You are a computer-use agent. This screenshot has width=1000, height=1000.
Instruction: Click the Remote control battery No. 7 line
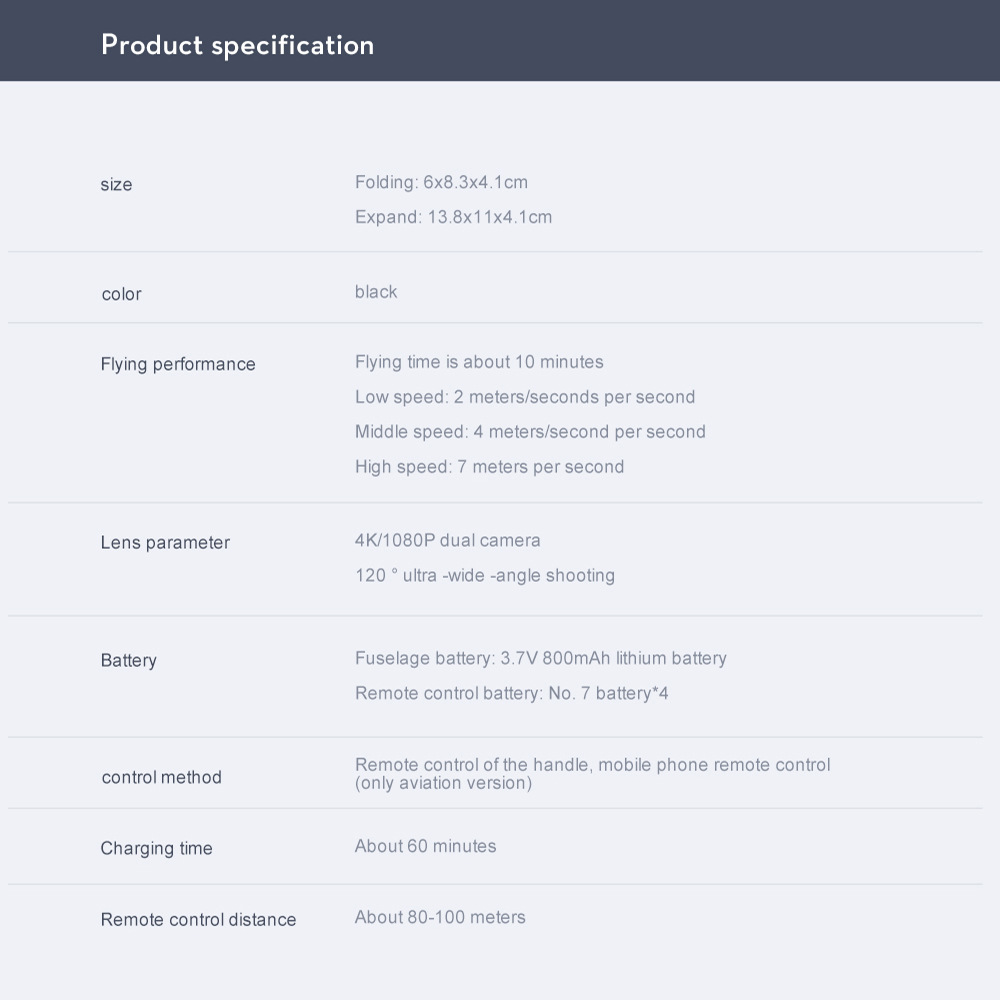511,693
